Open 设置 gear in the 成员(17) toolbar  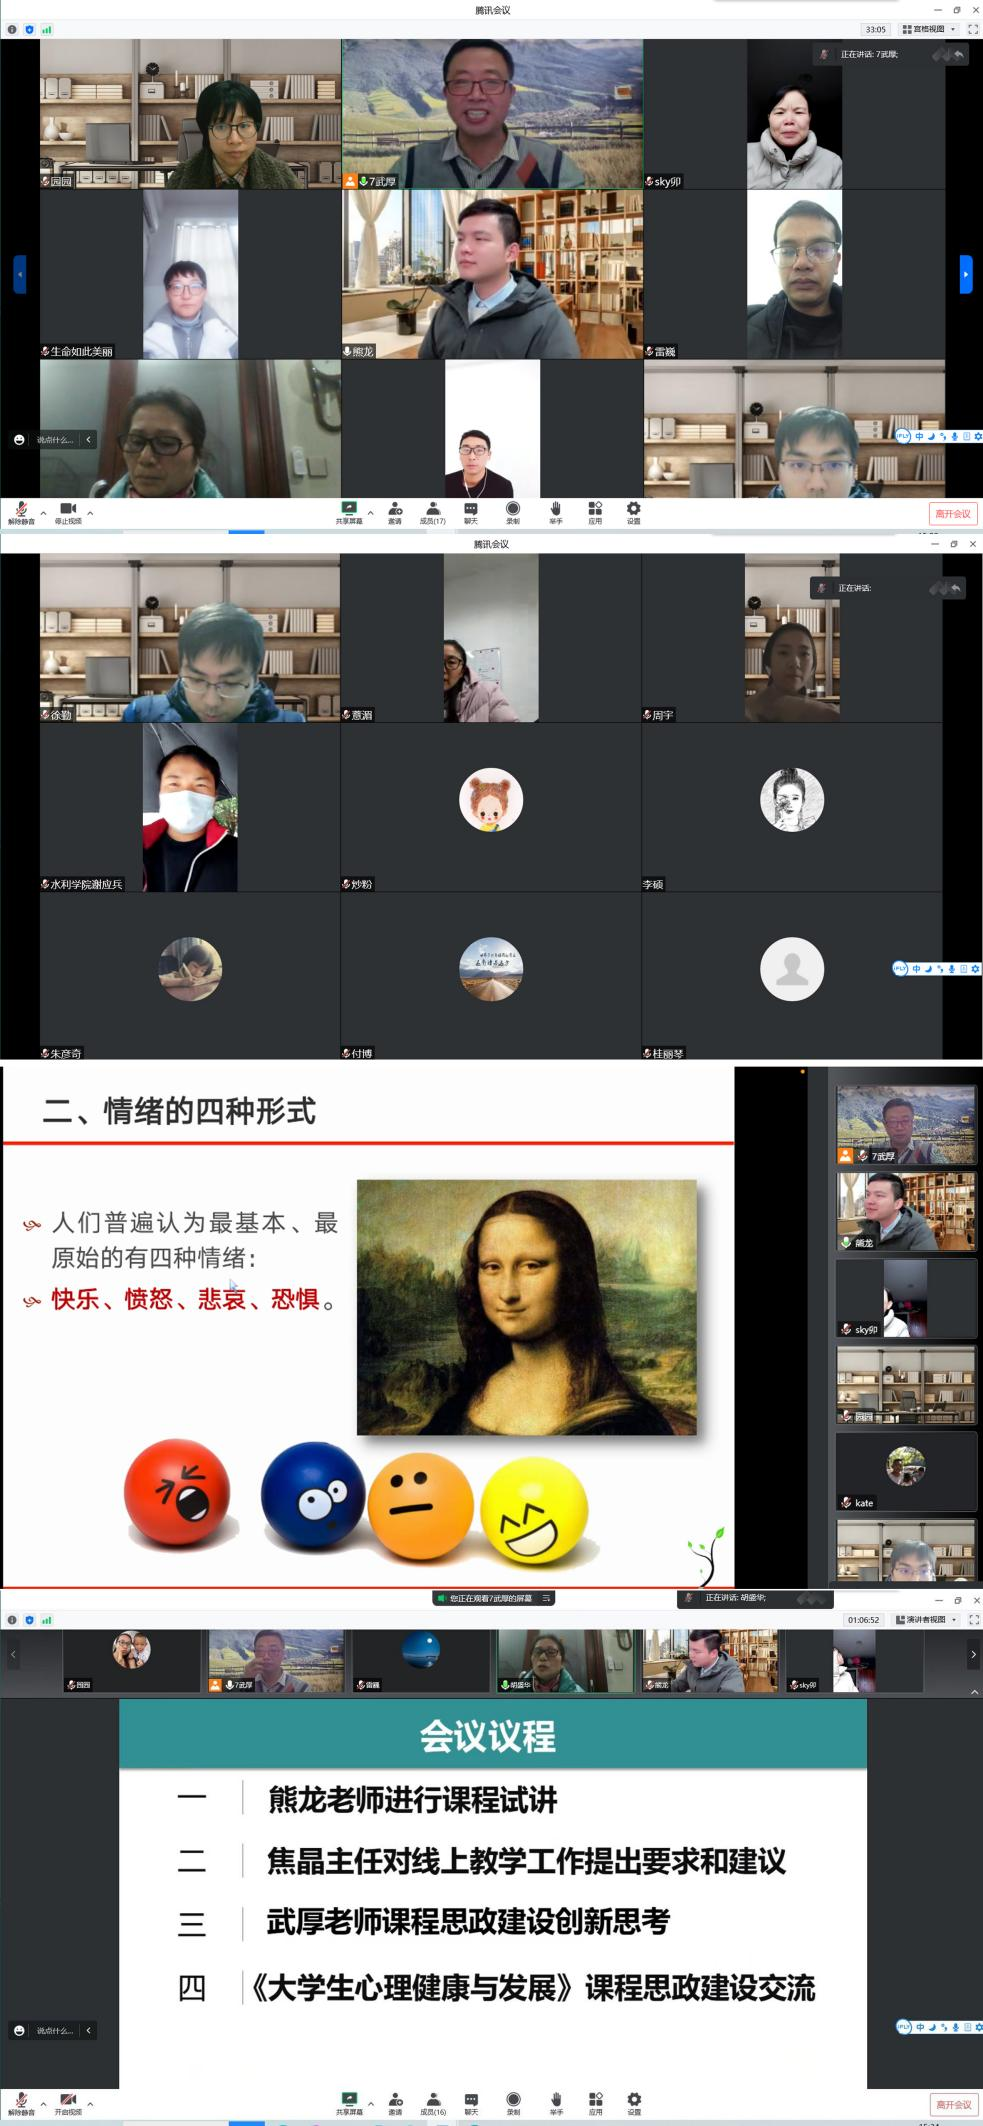pos(633,512)
